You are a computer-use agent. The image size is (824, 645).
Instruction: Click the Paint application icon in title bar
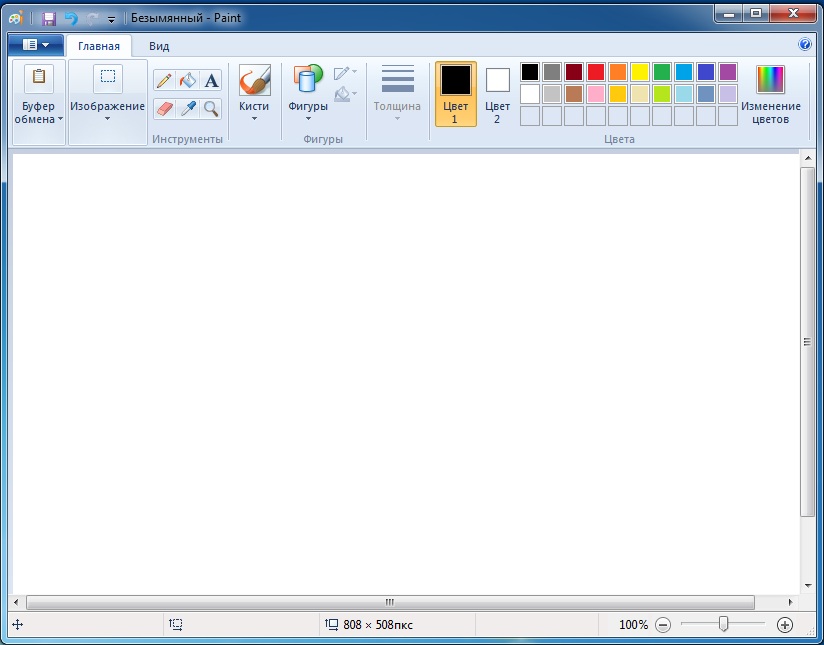pyautogui.click(x=16, y=18)
